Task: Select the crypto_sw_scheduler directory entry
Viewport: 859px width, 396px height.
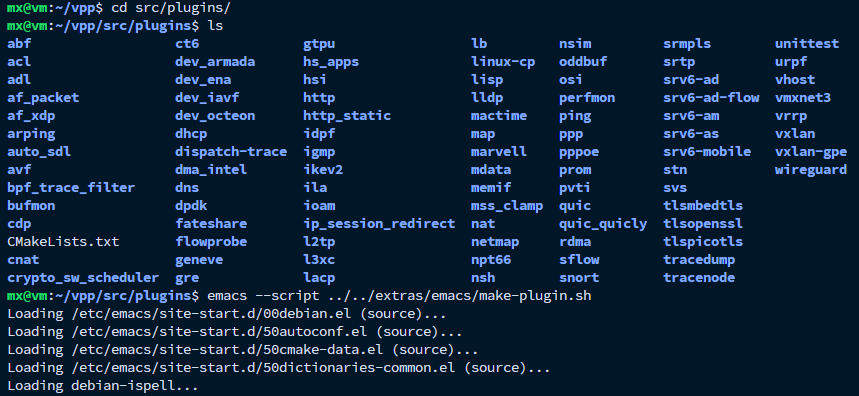Action: pyautogui.click(x=83, y=278)
